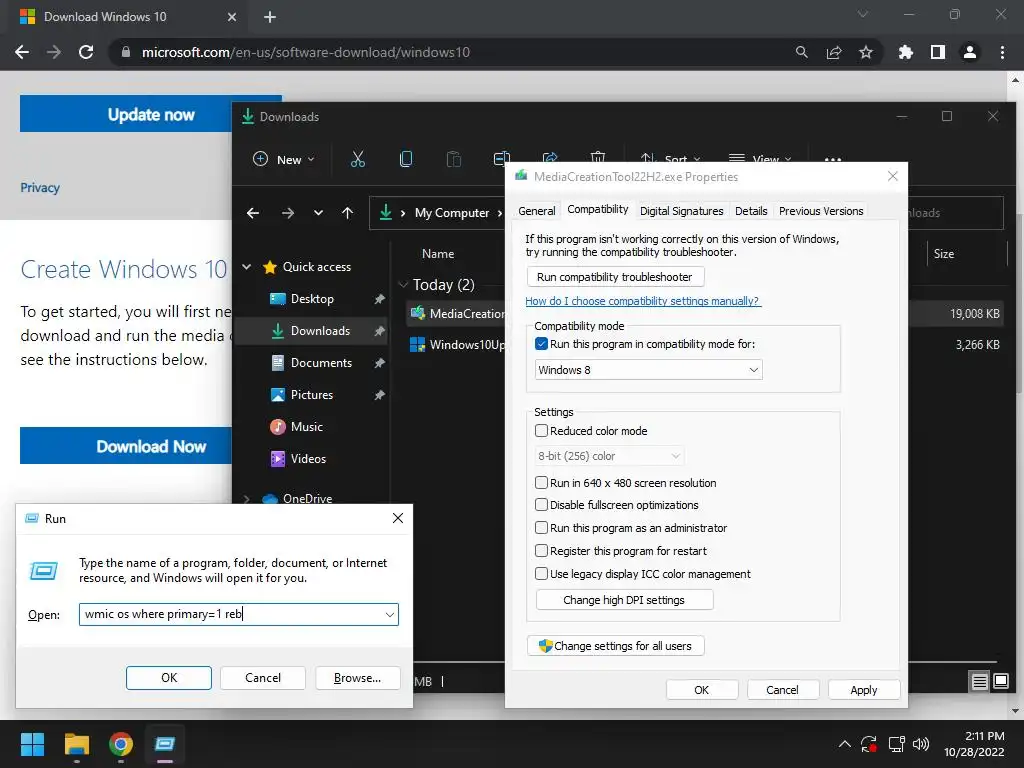Click OK in the Properties dialog
Image resolution: width=1024 pixels, height=768 pixels.
(x=701, y=690)
